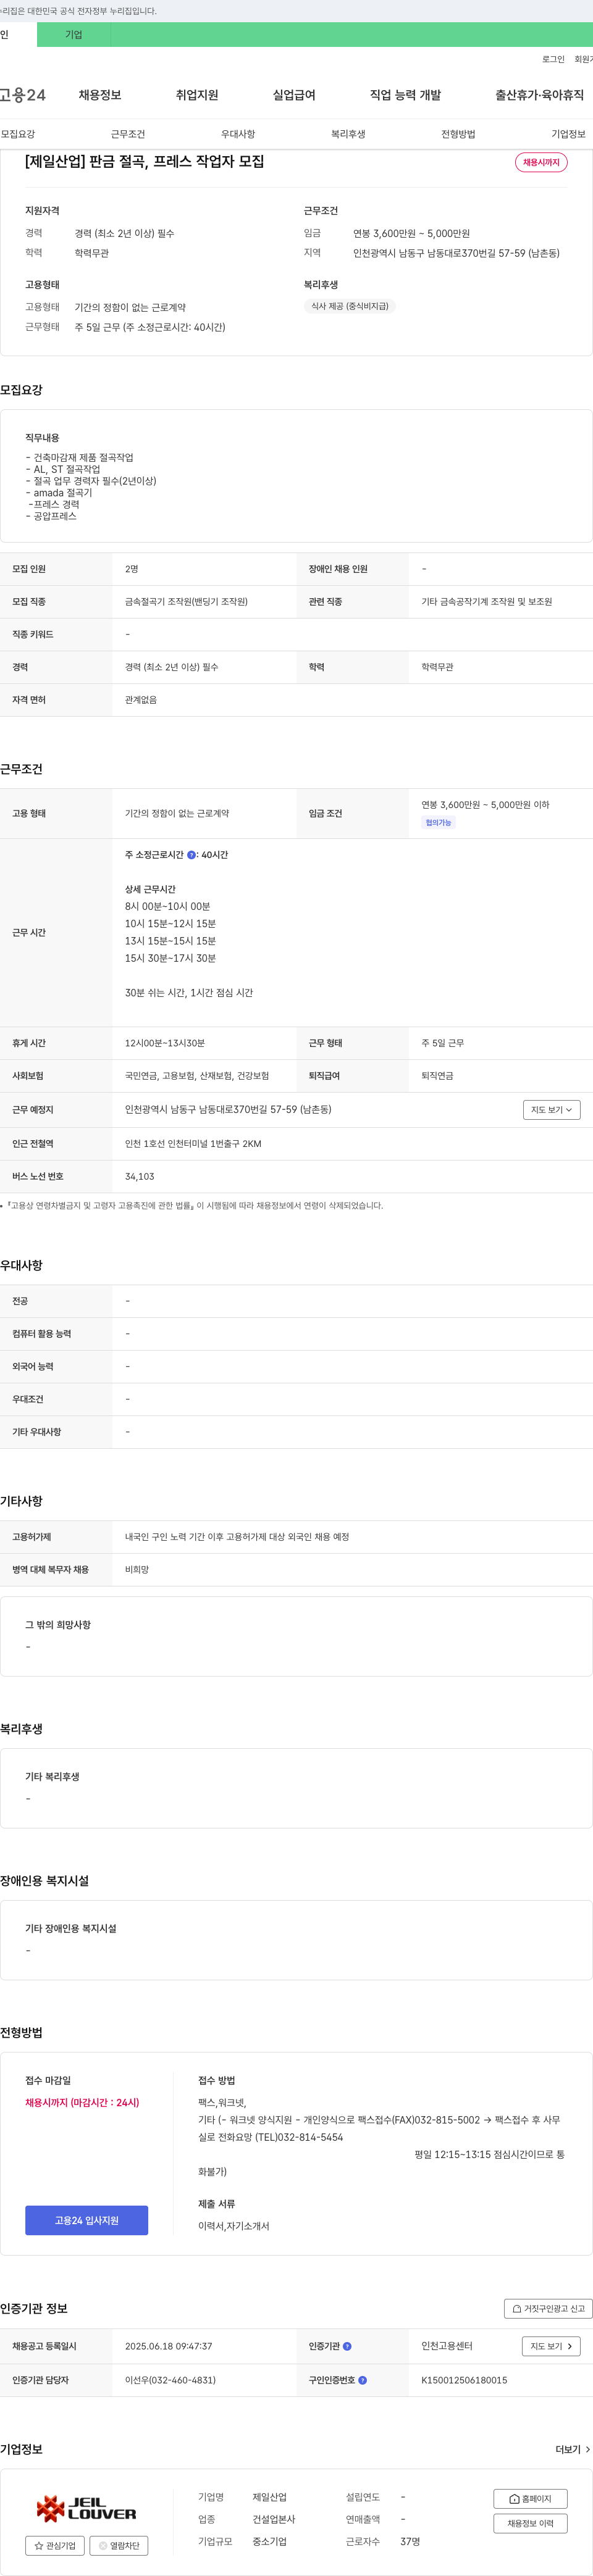Click the 채용시까지 (마감시간 : 24시) deadline text
Image resolution: width=593 pixels, height=2576 pixels.
click(x=82, y=2103)
